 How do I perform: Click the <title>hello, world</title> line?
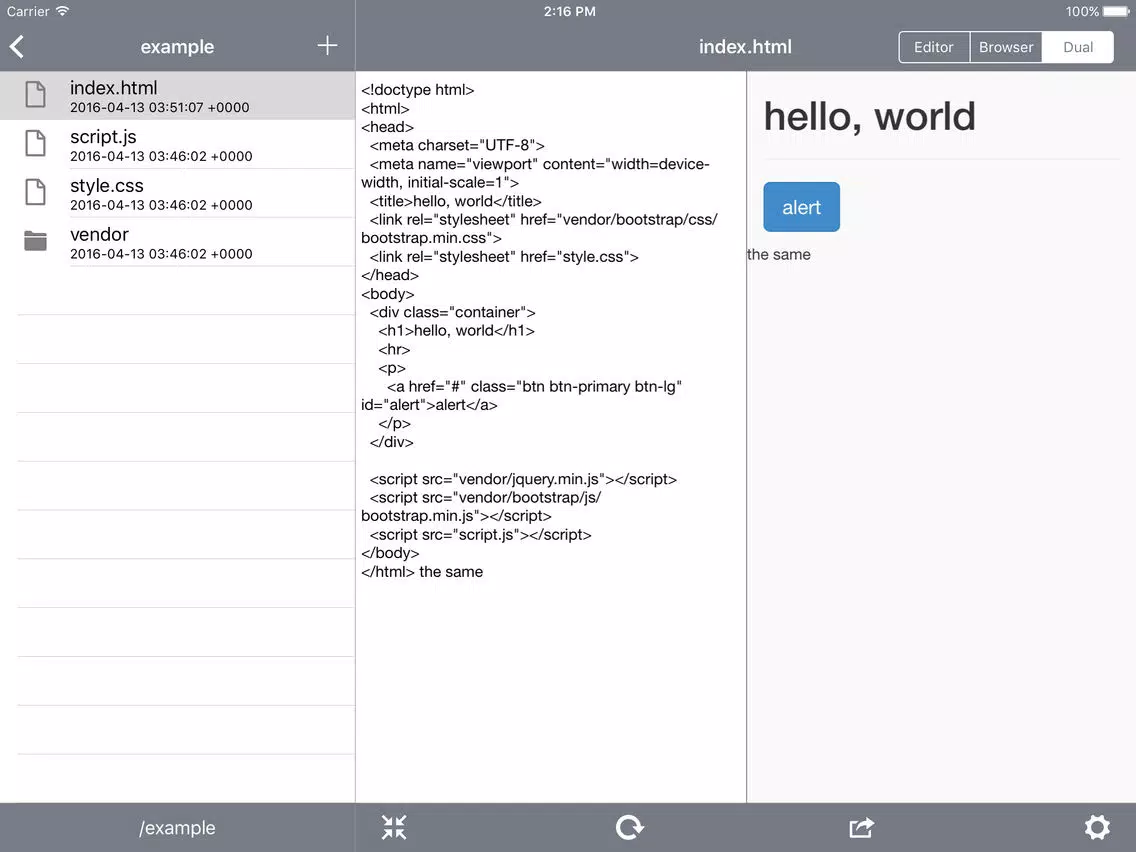(x=456, y=201)
